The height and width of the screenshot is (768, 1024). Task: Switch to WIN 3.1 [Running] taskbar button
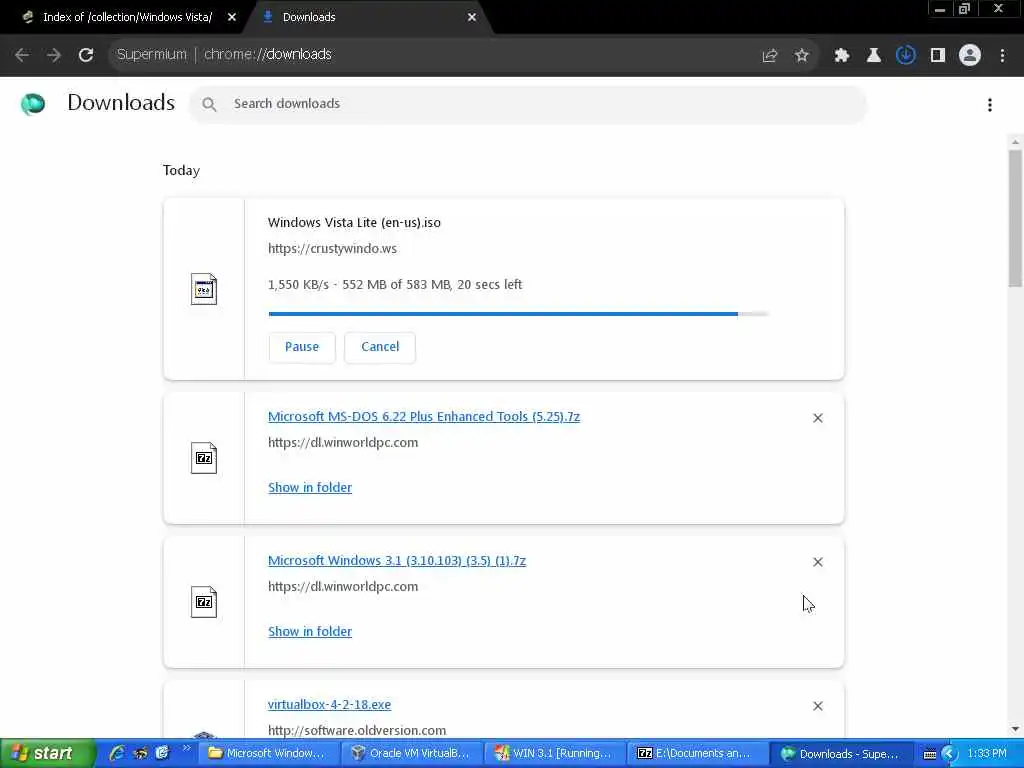click(554, 754)
